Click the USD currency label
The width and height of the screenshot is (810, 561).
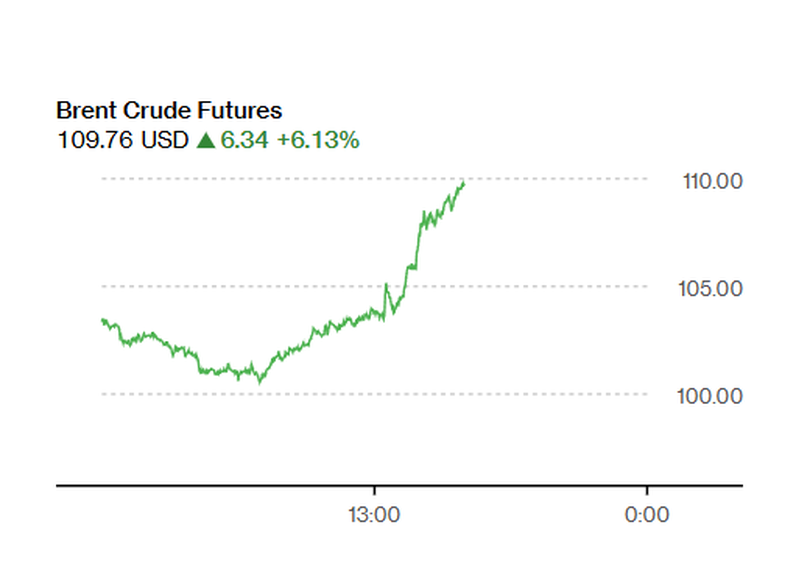point(165,141)
